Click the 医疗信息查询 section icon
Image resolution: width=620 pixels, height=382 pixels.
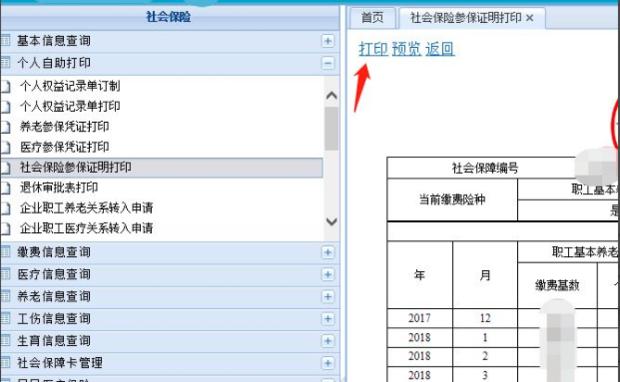coord(5,274)
